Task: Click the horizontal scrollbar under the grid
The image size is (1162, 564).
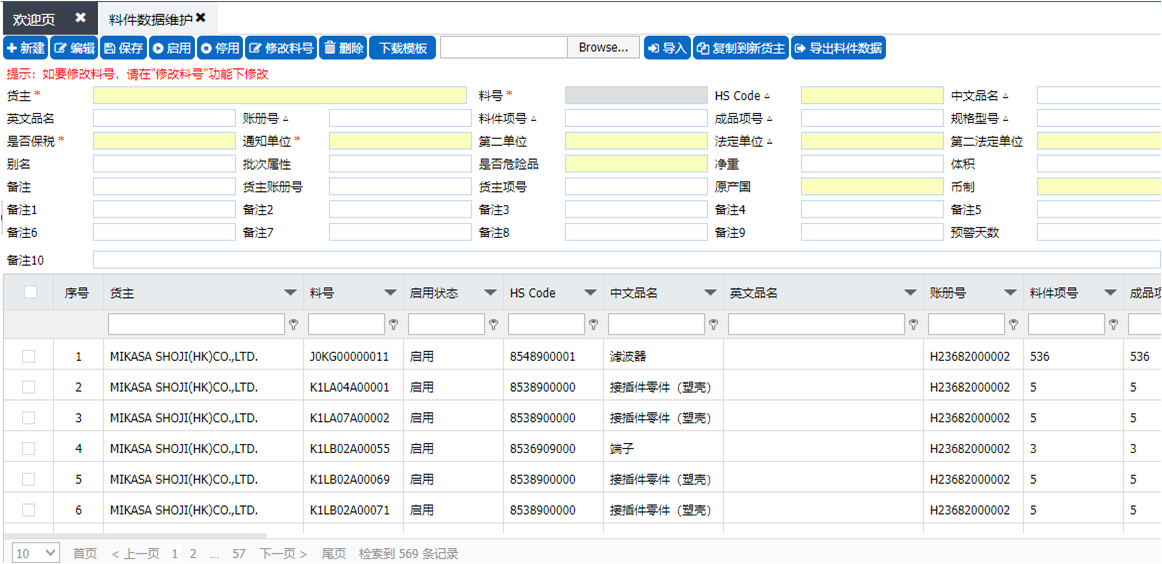Action: 135,534
